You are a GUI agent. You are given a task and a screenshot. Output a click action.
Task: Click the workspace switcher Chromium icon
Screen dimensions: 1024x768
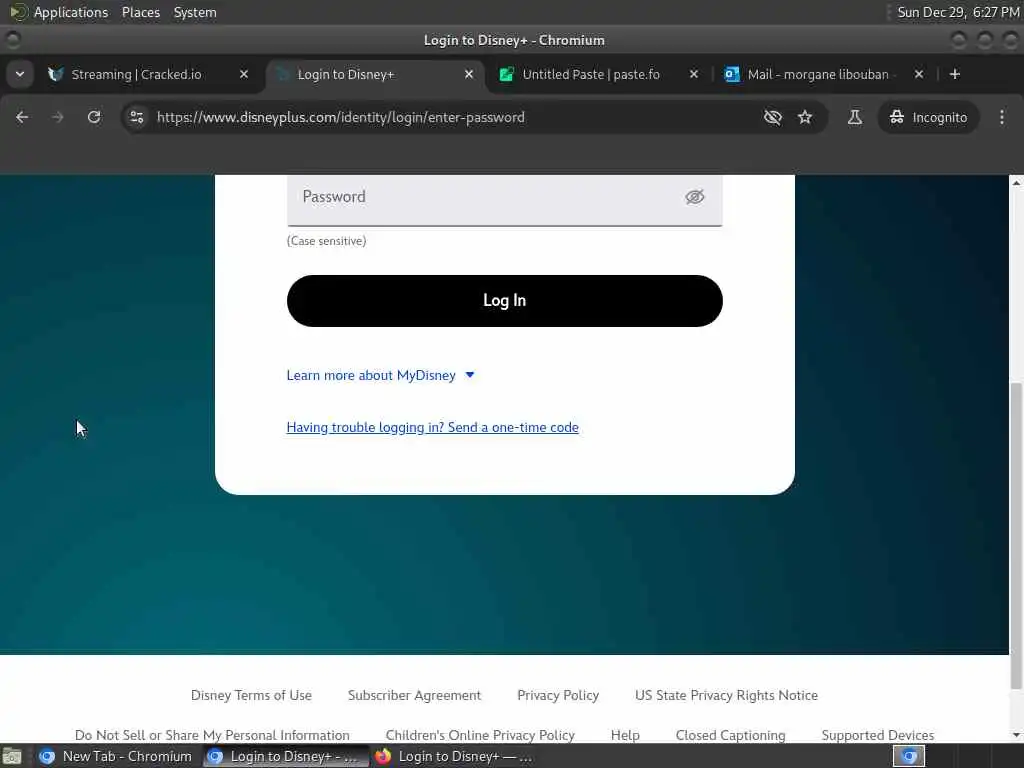click(908, 756)
